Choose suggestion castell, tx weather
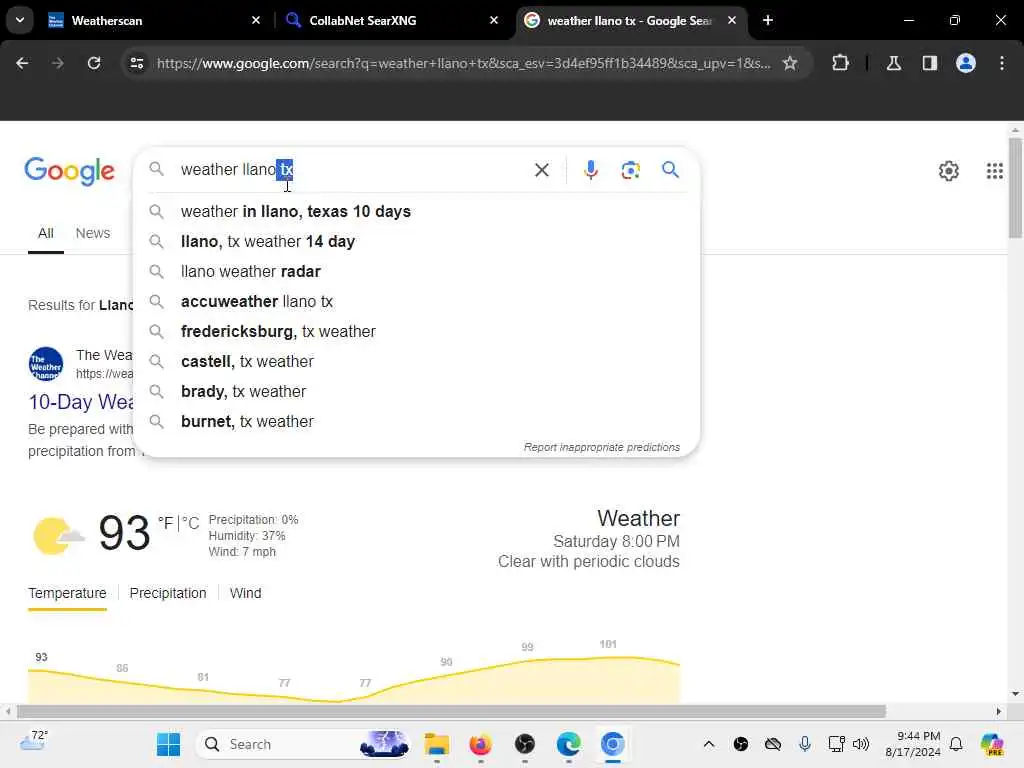The height and width of the screenshot is (768, 1024). click(417, 362)
